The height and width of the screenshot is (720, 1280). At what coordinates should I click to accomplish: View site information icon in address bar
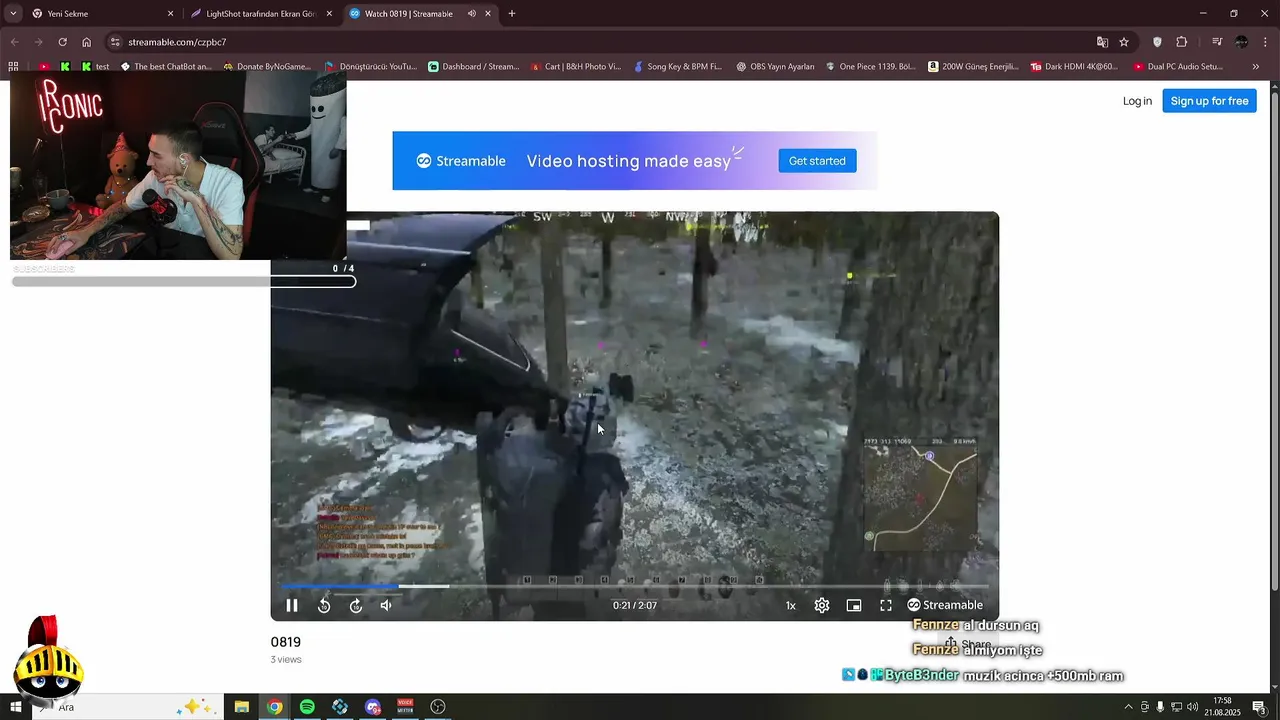coord(115,42)
